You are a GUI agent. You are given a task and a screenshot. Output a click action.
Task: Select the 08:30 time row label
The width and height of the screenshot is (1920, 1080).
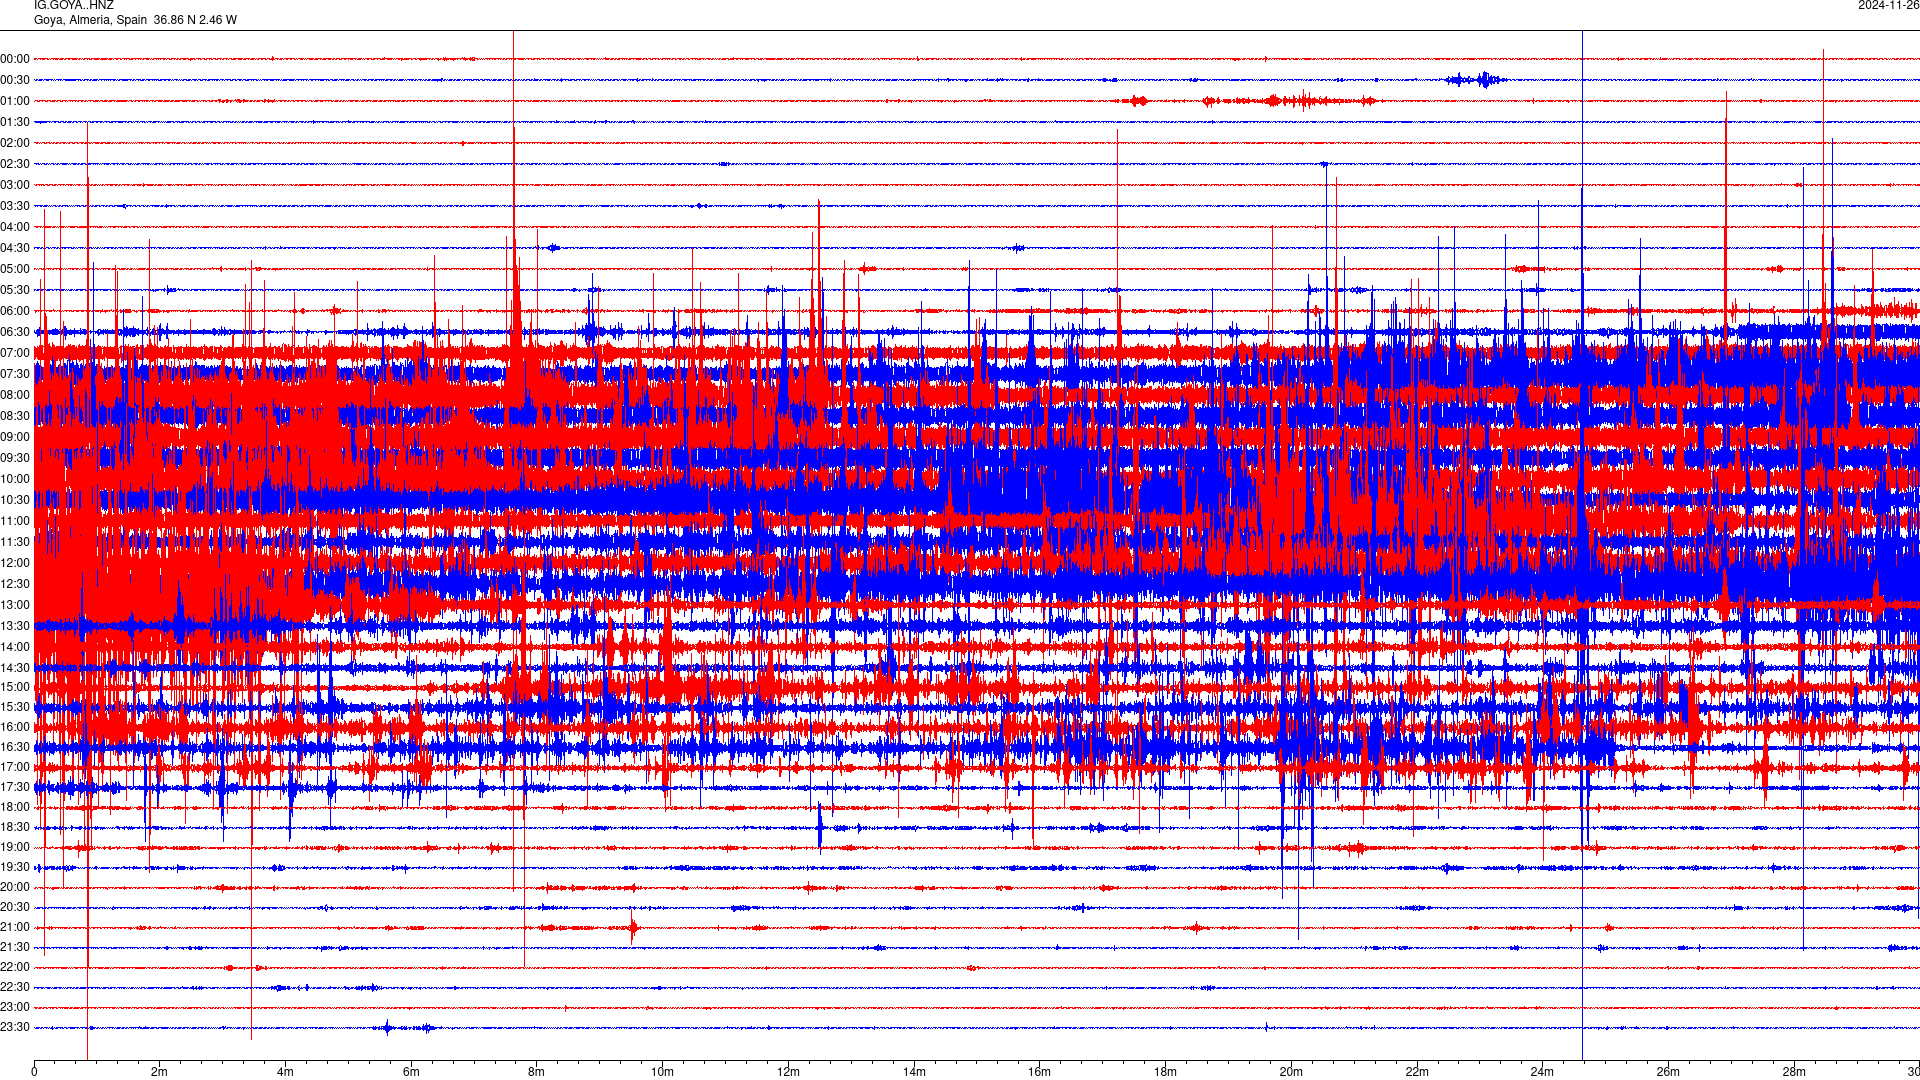[15, 416]
